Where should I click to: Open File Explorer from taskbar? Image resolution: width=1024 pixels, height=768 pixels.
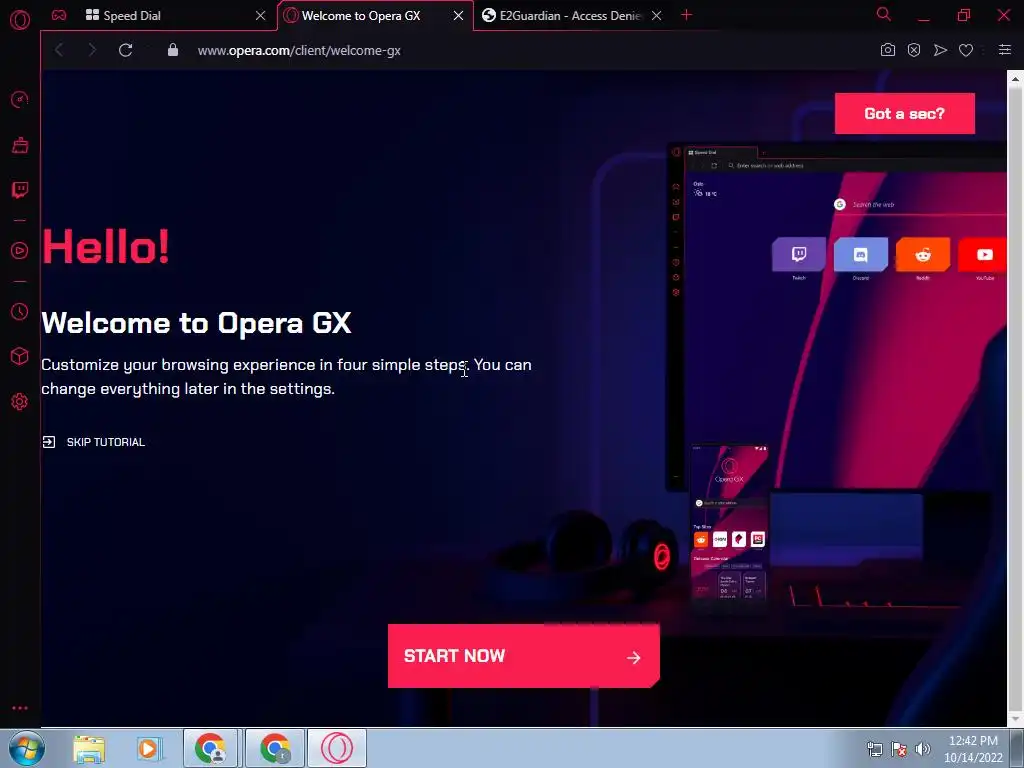[x=89, y=748]
